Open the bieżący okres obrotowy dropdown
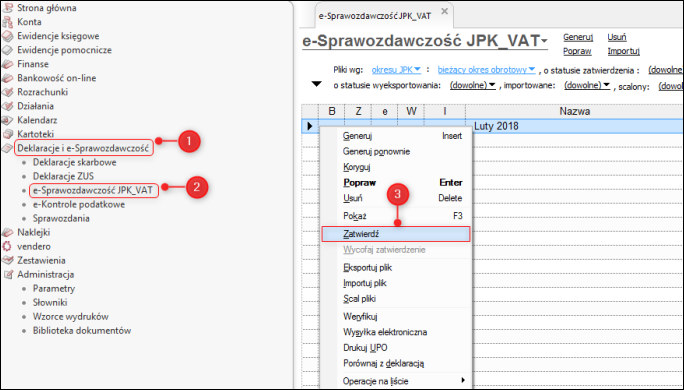Viewport: 684px width, 390px height. [x=486, y=70]
